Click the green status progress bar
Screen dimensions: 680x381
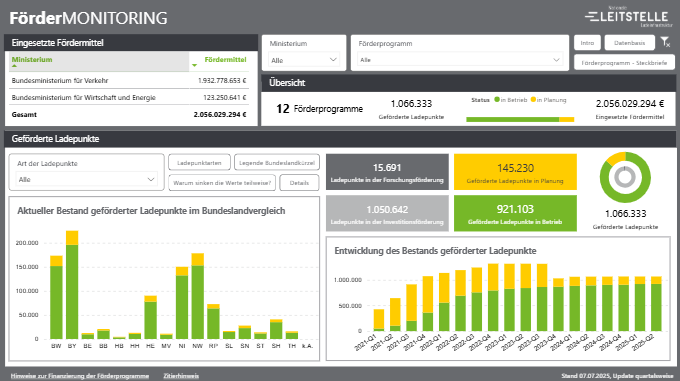[513, 120]
